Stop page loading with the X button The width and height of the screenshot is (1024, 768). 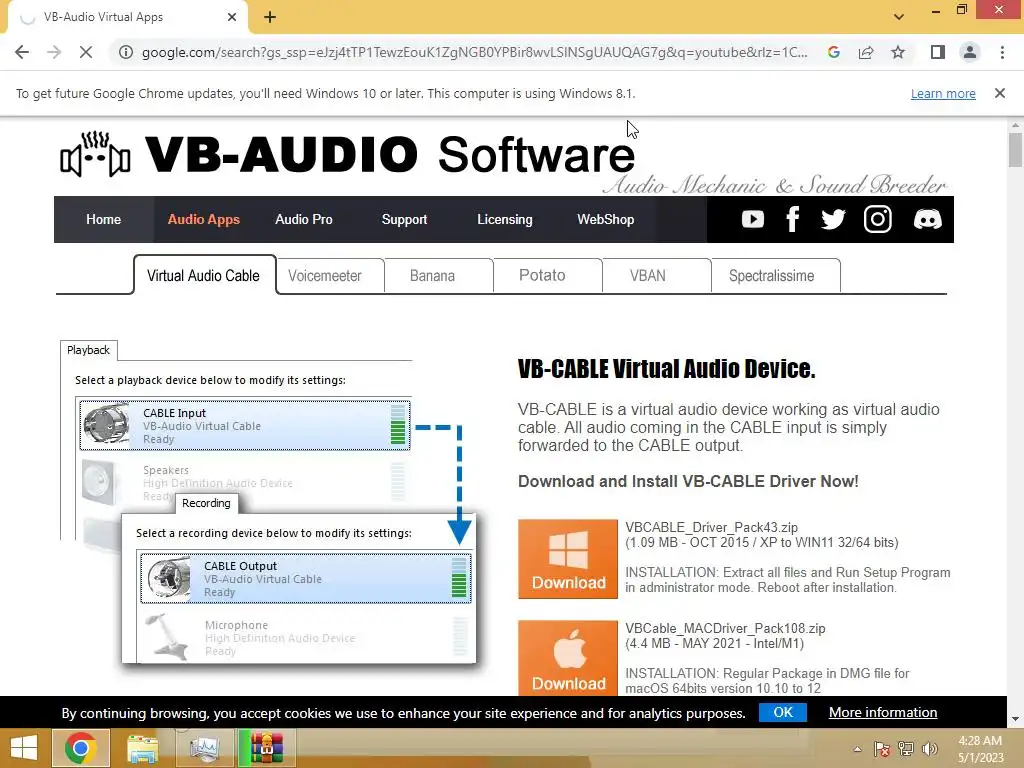coord(86,52)
